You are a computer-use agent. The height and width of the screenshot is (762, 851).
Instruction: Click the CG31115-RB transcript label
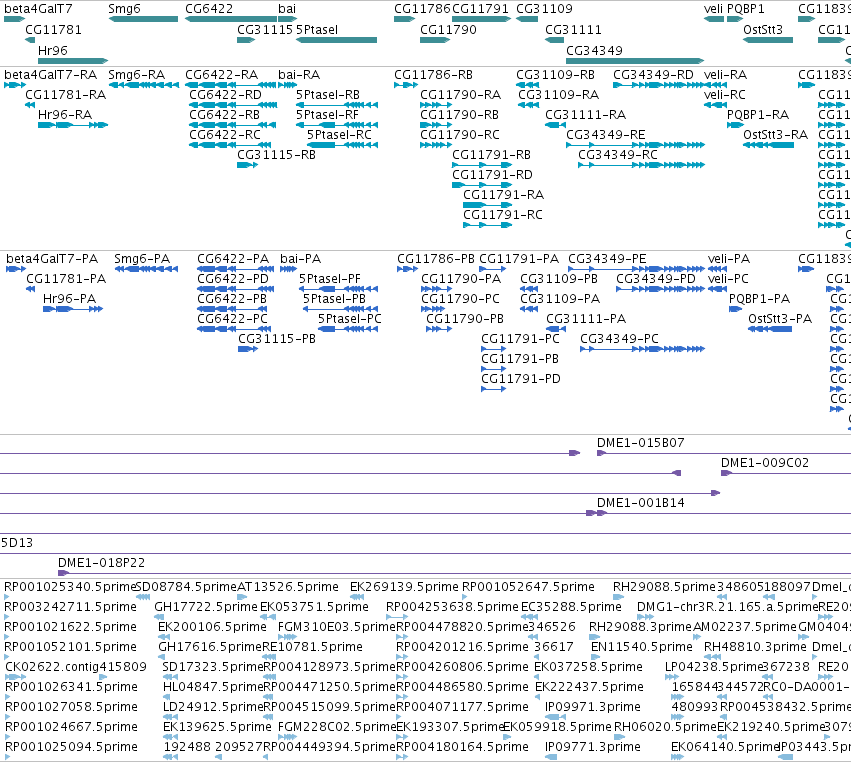click(276, 155)
